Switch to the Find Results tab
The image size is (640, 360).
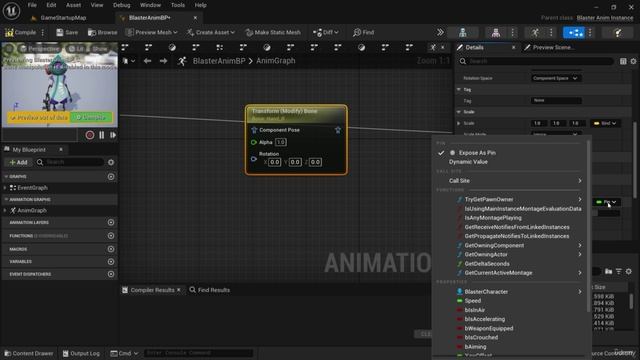(210, 290)
